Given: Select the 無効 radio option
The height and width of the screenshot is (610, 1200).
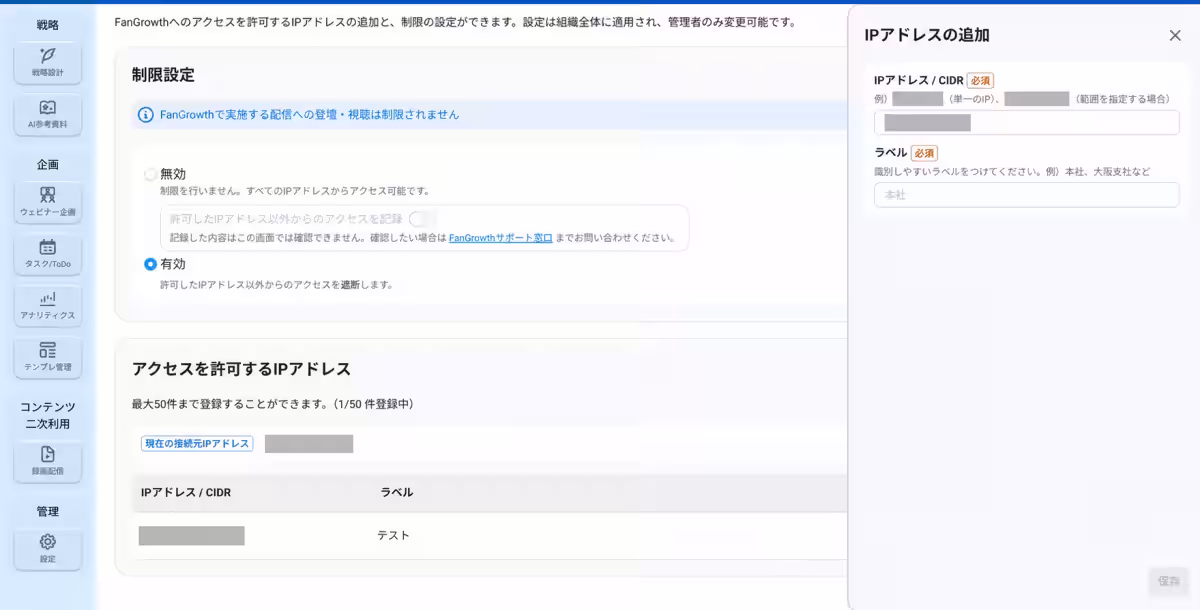Looking at the screenshot, I should tap(150, 174).
